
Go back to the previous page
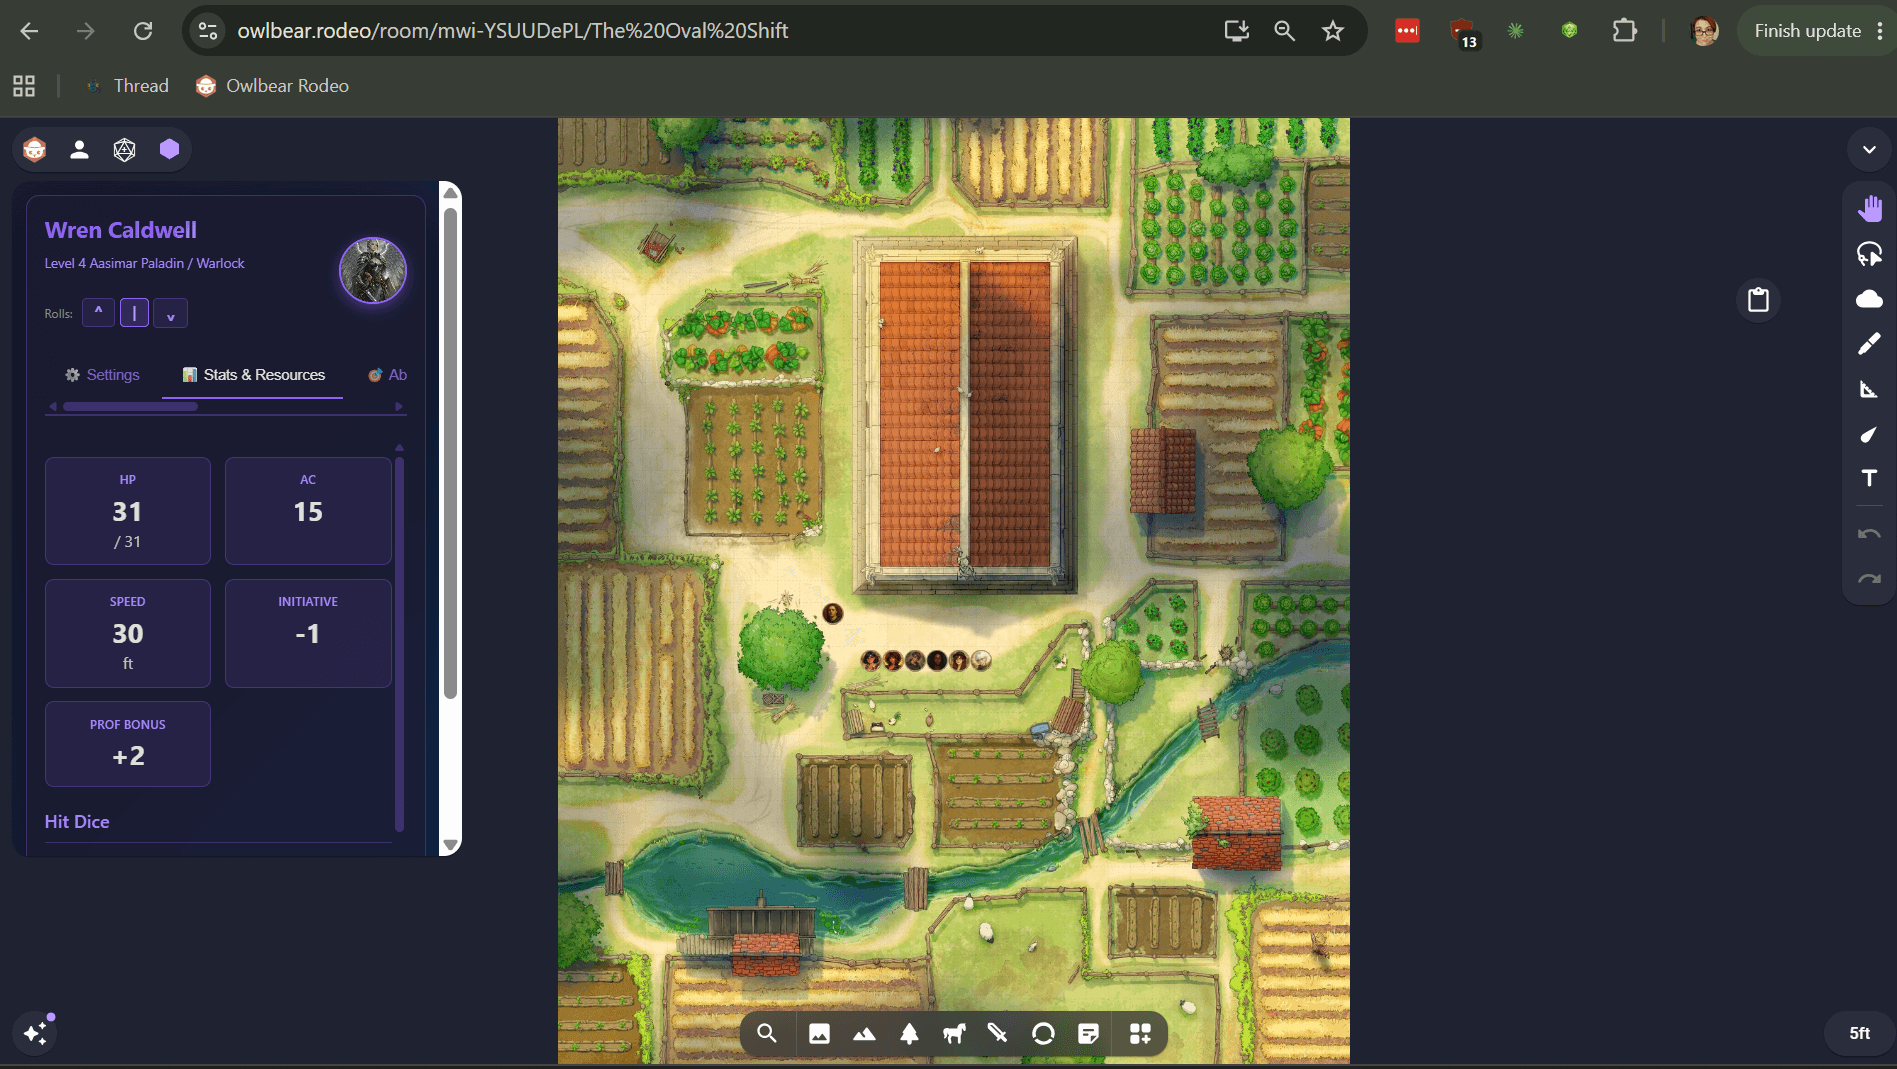(x=29, y=31)
